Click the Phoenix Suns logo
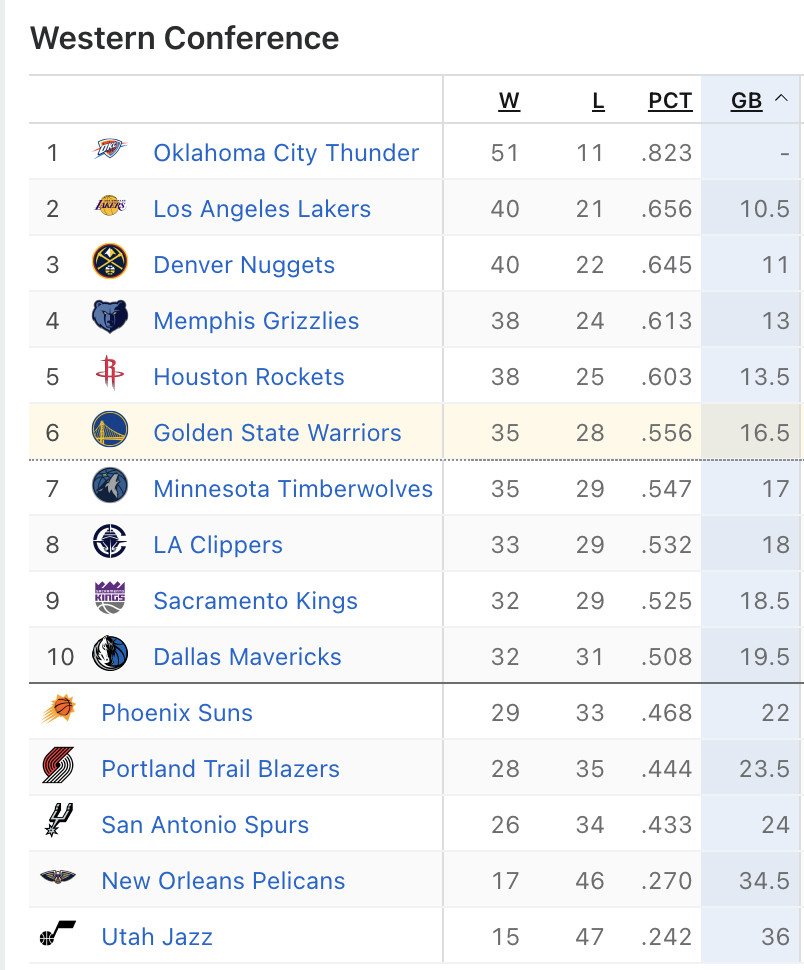The image size is (804, 970). [x=59, y=709]
